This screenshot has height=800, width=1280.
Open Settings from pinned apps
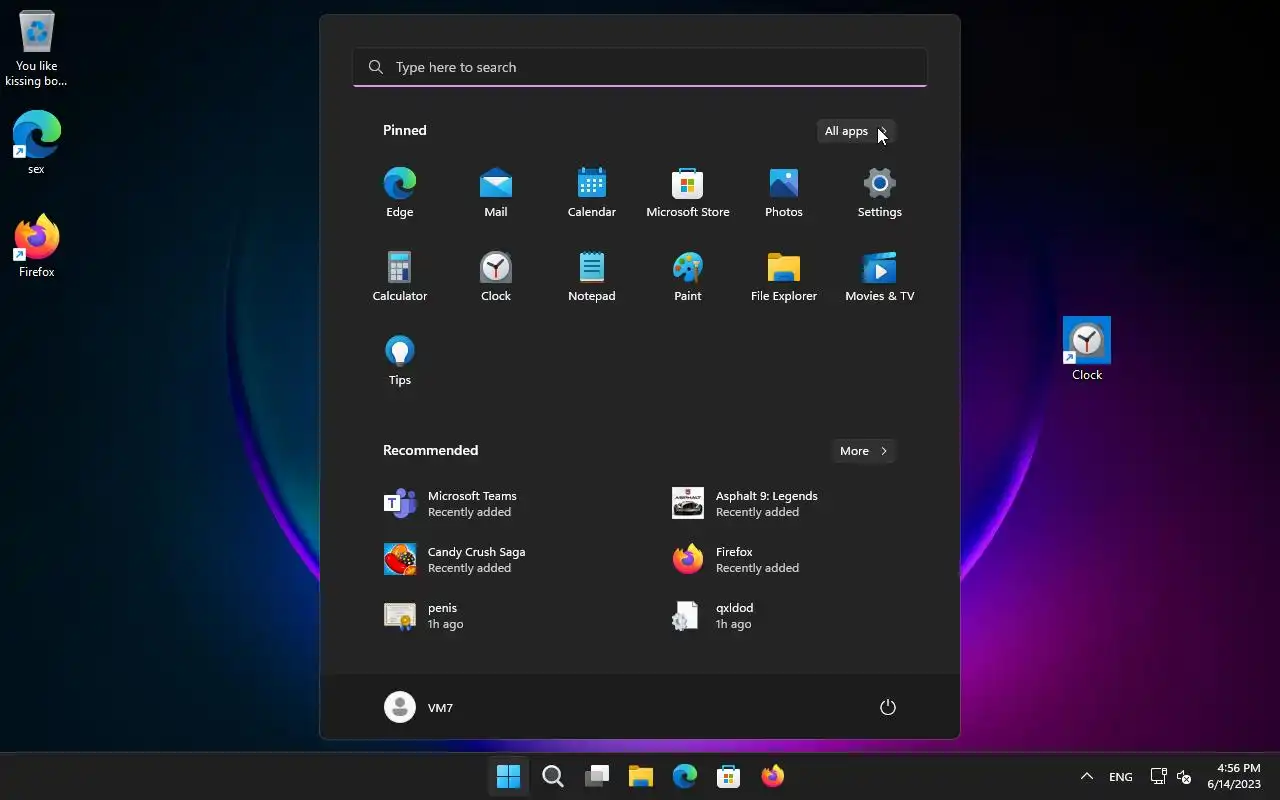(879, 192)
